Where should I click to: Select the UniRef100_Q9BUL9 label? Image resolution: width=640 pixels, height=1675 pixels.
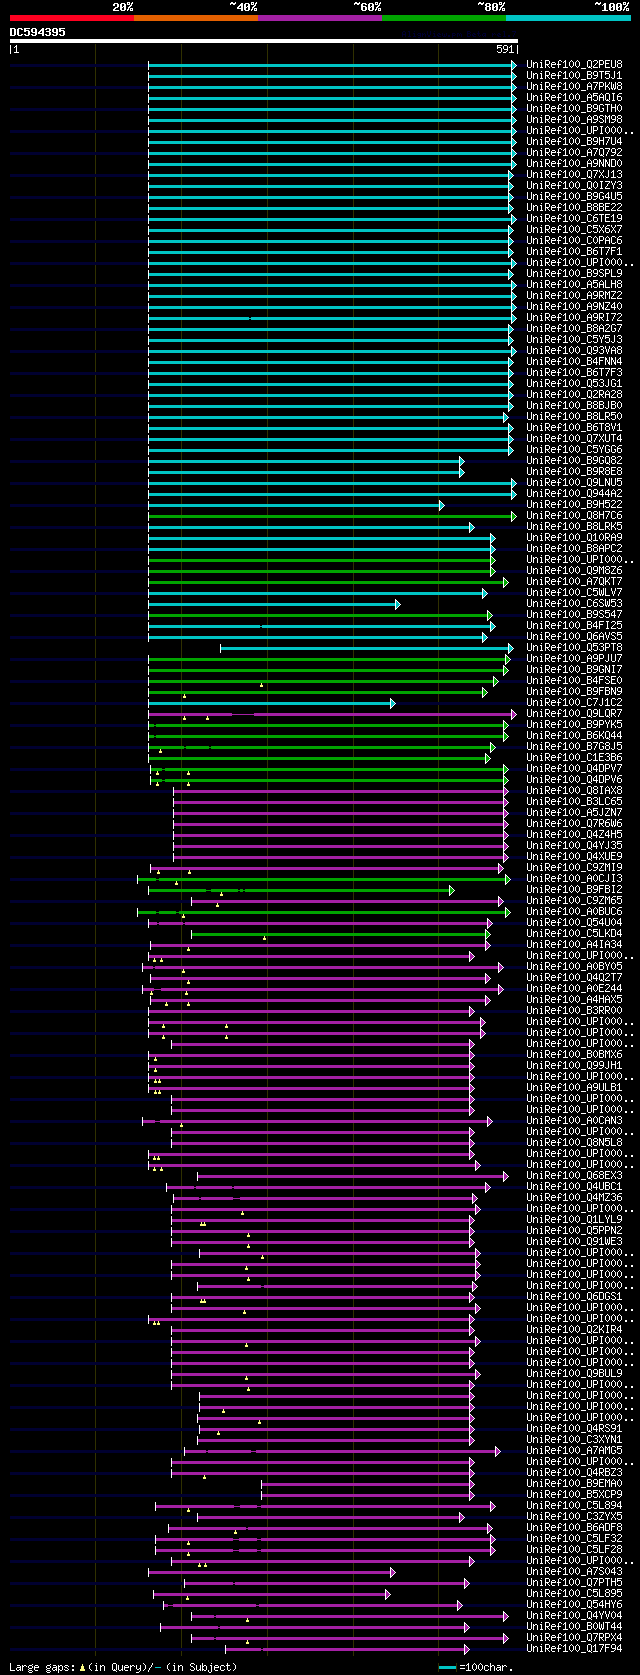point(574,1373)
